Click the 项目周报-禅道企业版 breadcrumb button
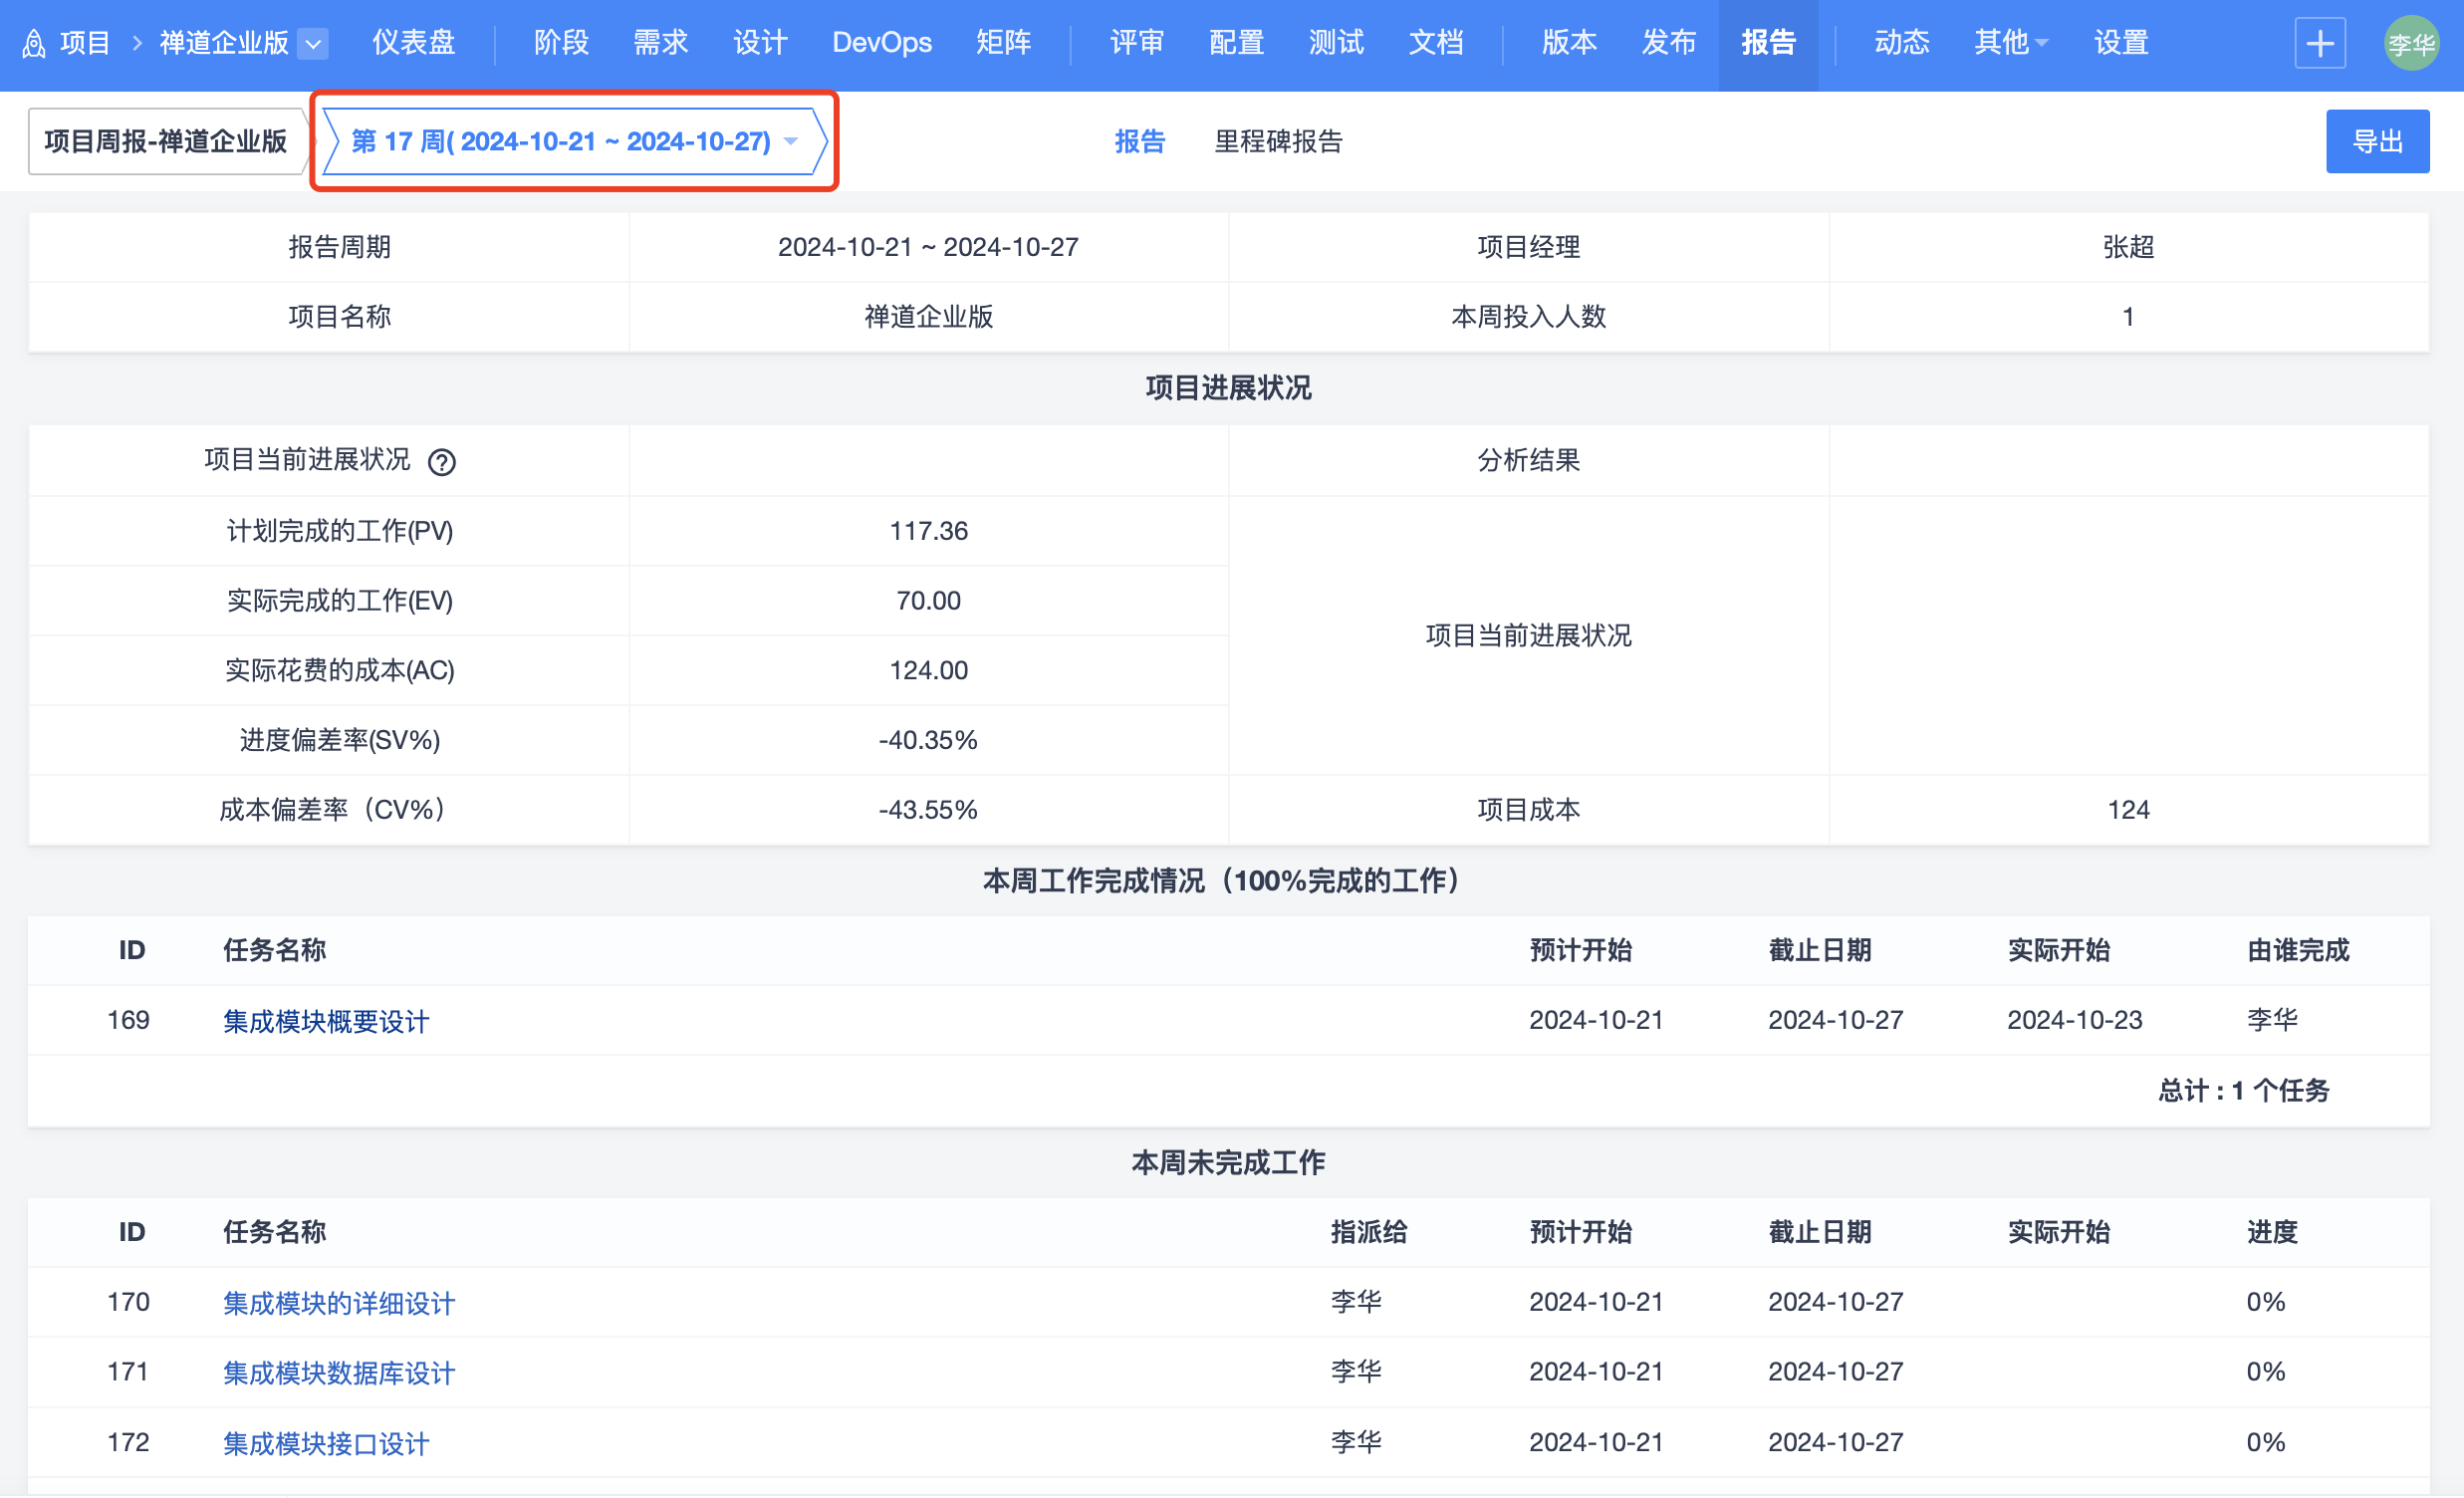 (x=165, y=141)
